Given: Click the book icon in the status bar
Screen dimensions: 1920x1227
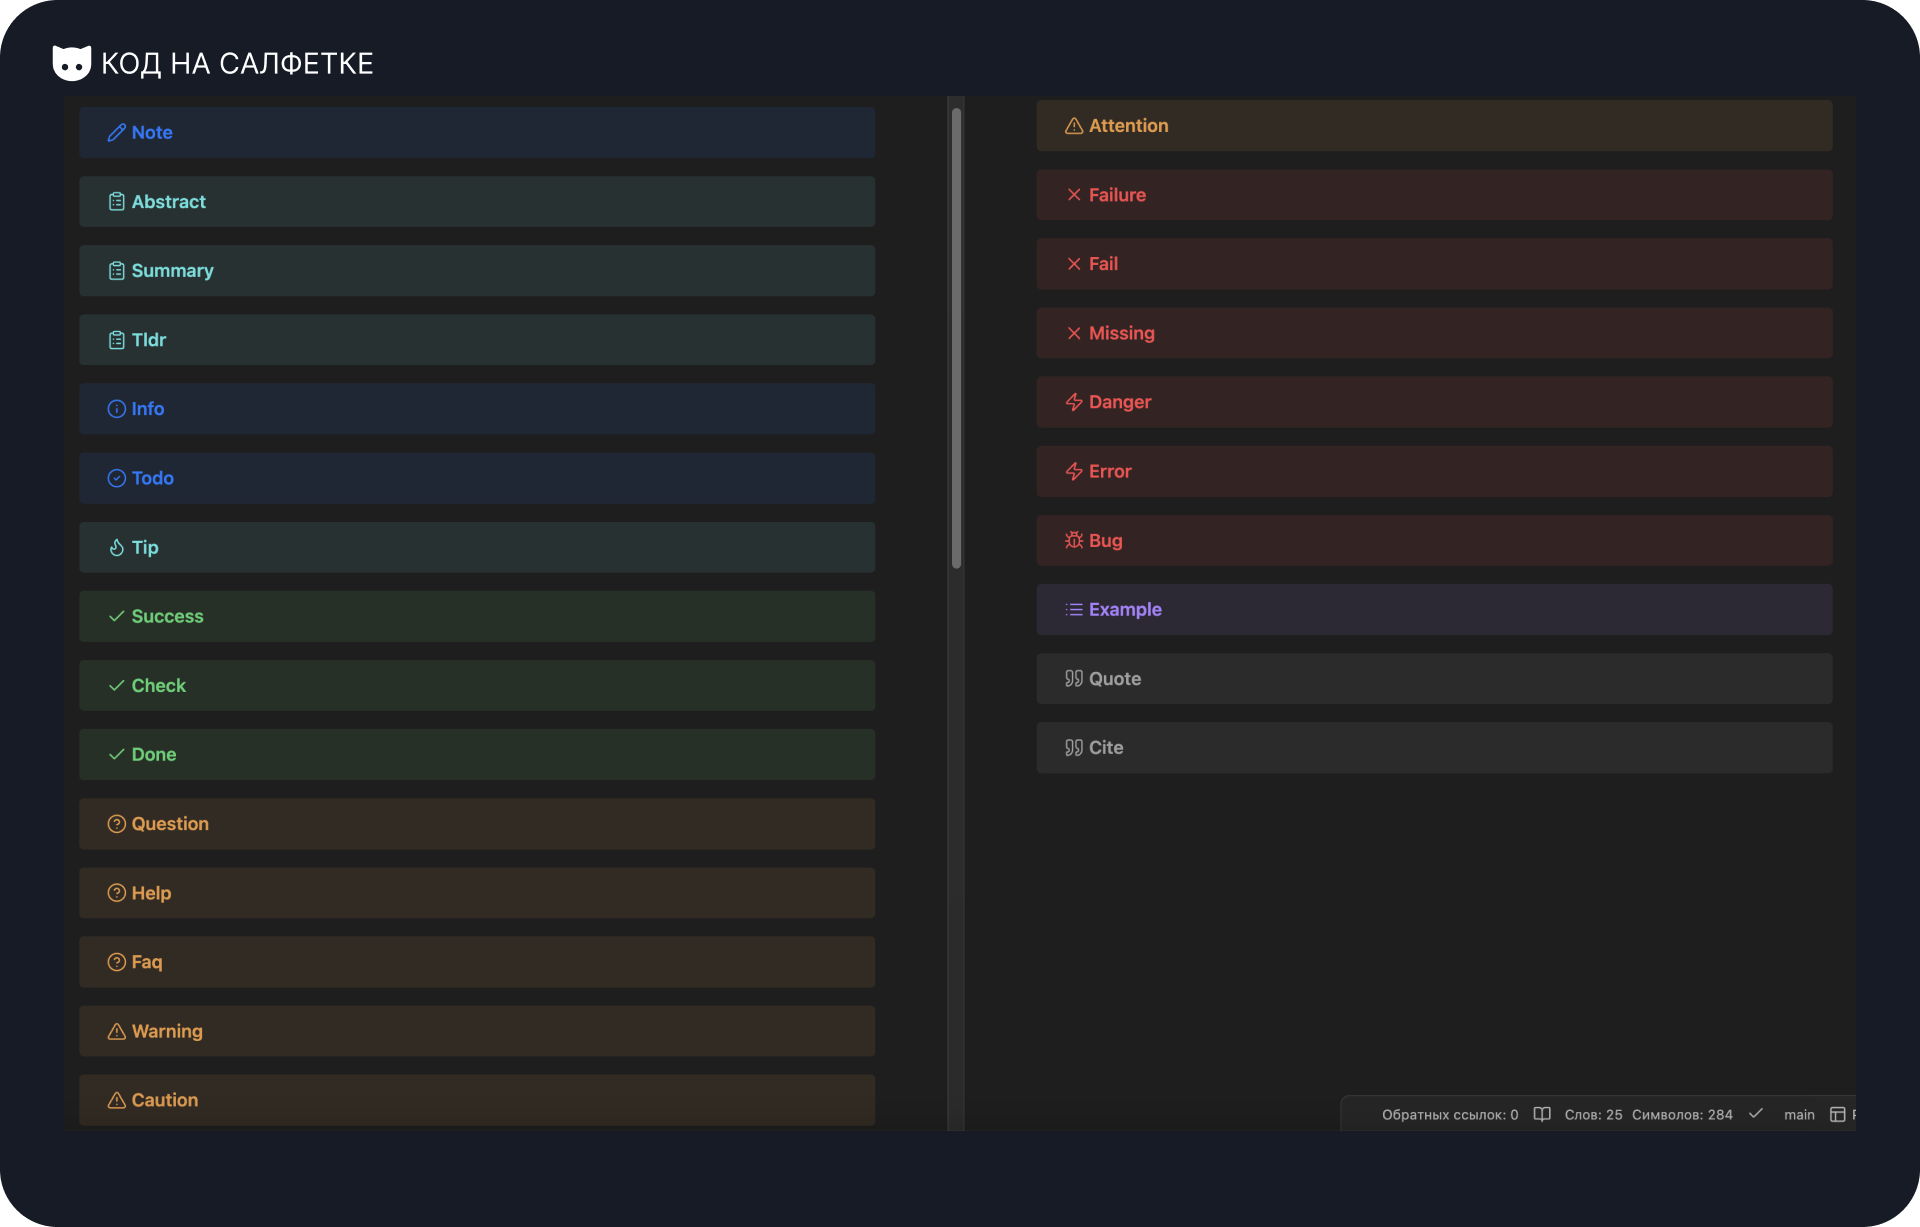Looking at the screenshot, I should click(x=1541, y=1114).
